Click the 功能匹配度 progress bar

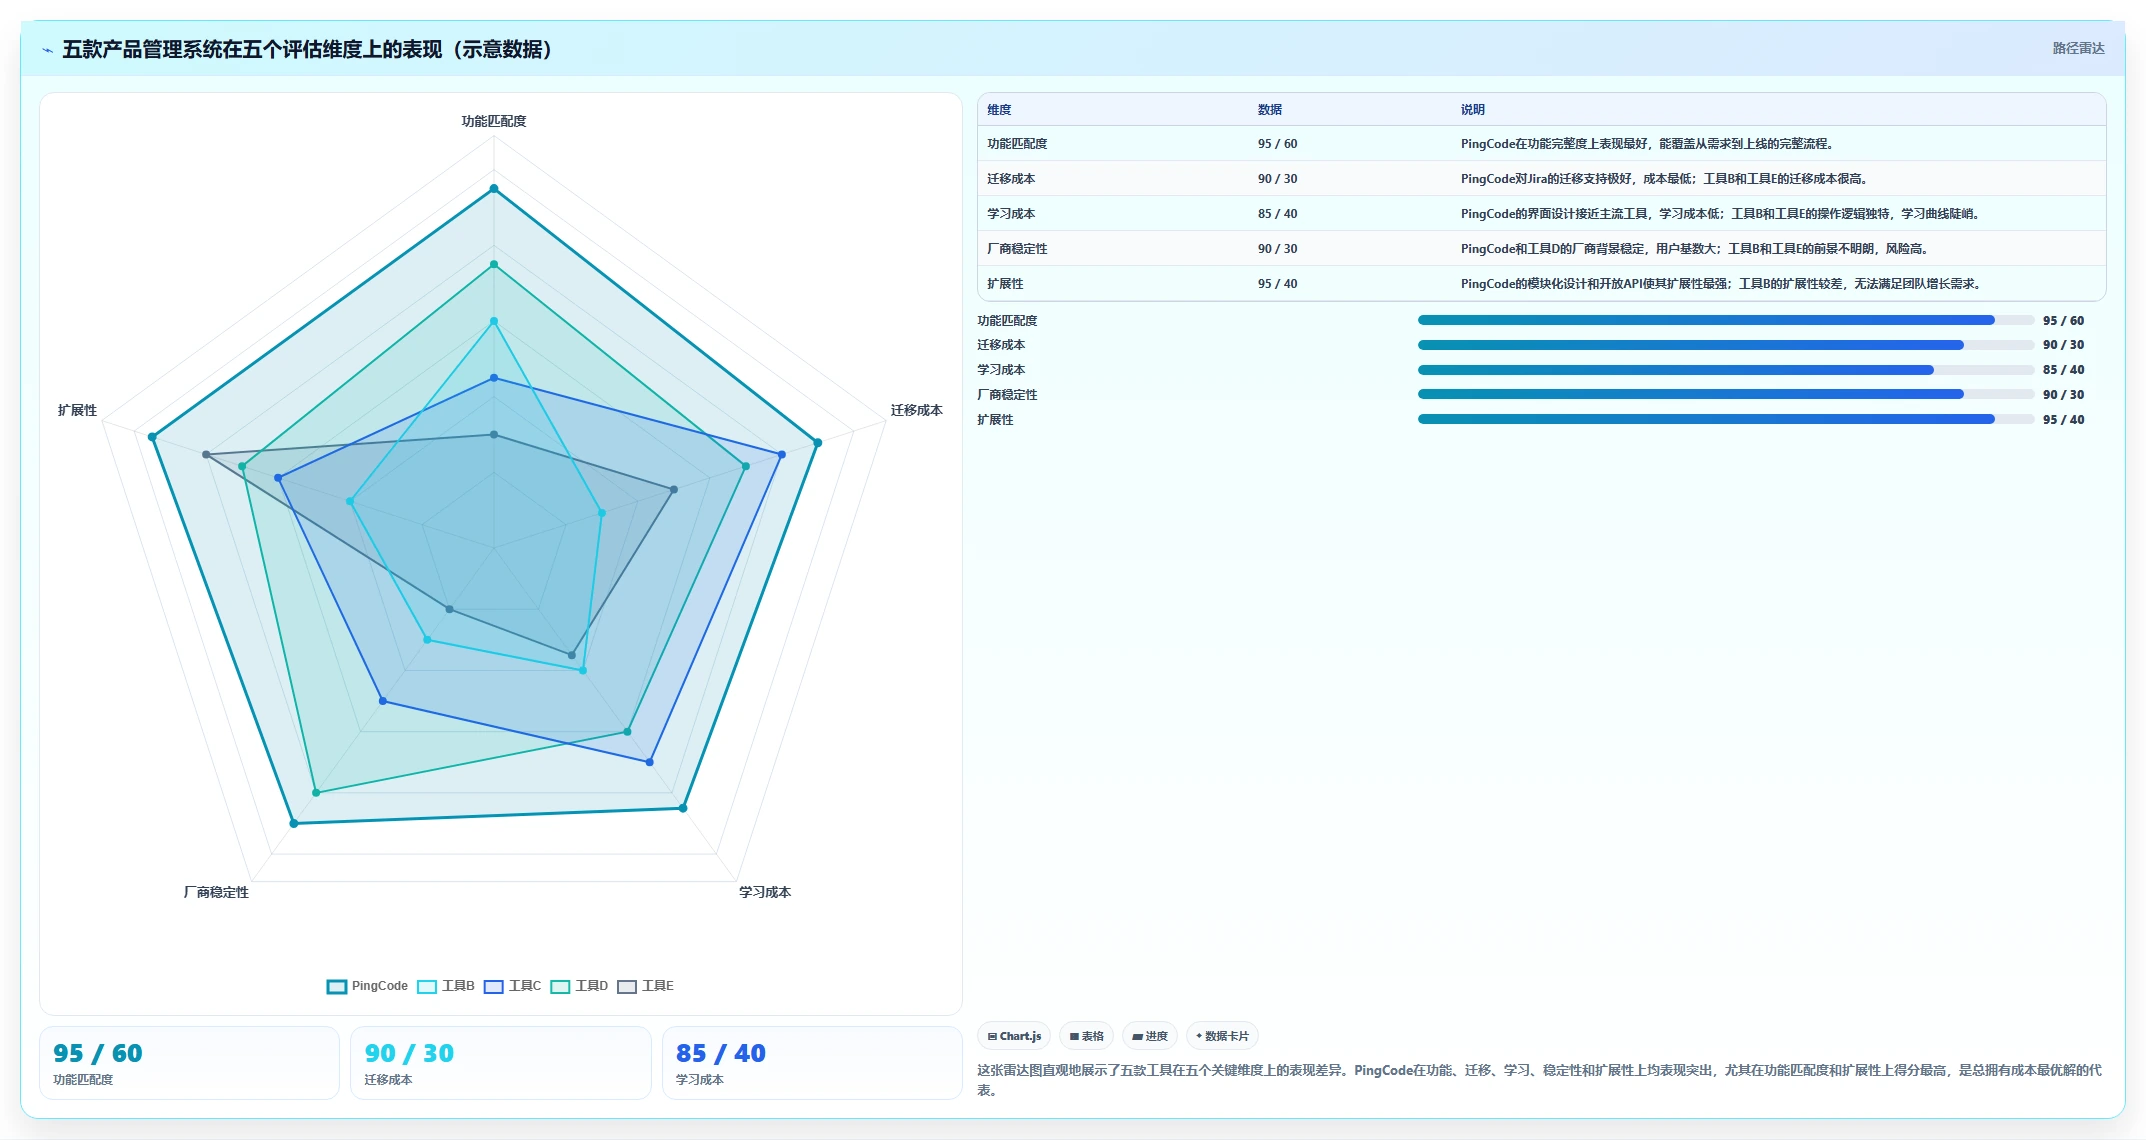coord(1726,320)
